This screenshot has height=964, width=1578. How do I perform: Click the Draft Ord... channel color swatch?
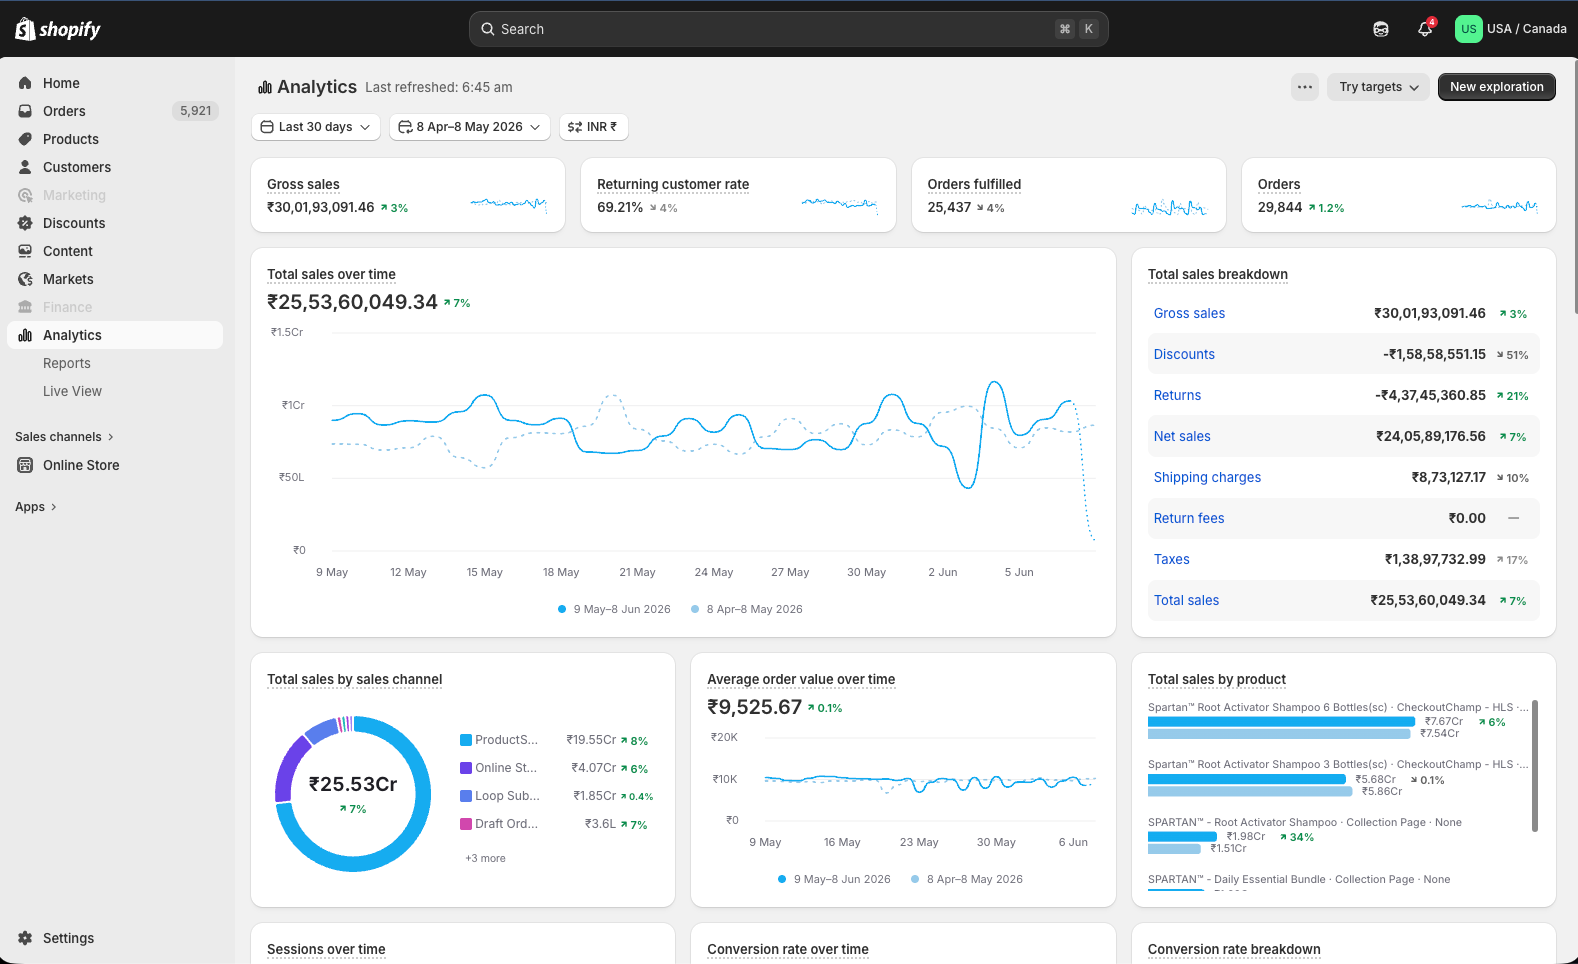click(466, 824)
